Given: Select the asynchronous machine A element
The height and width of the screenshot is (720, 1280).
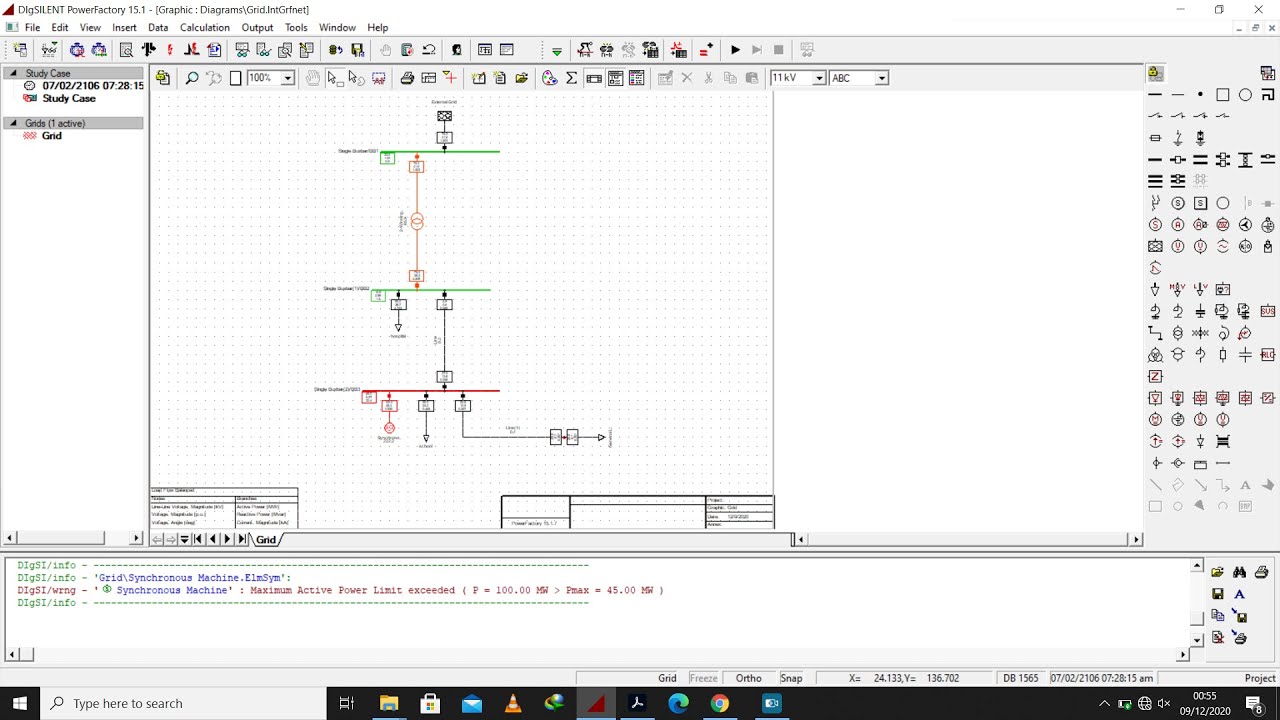Looking at the screenshot, I should 1178,225.
